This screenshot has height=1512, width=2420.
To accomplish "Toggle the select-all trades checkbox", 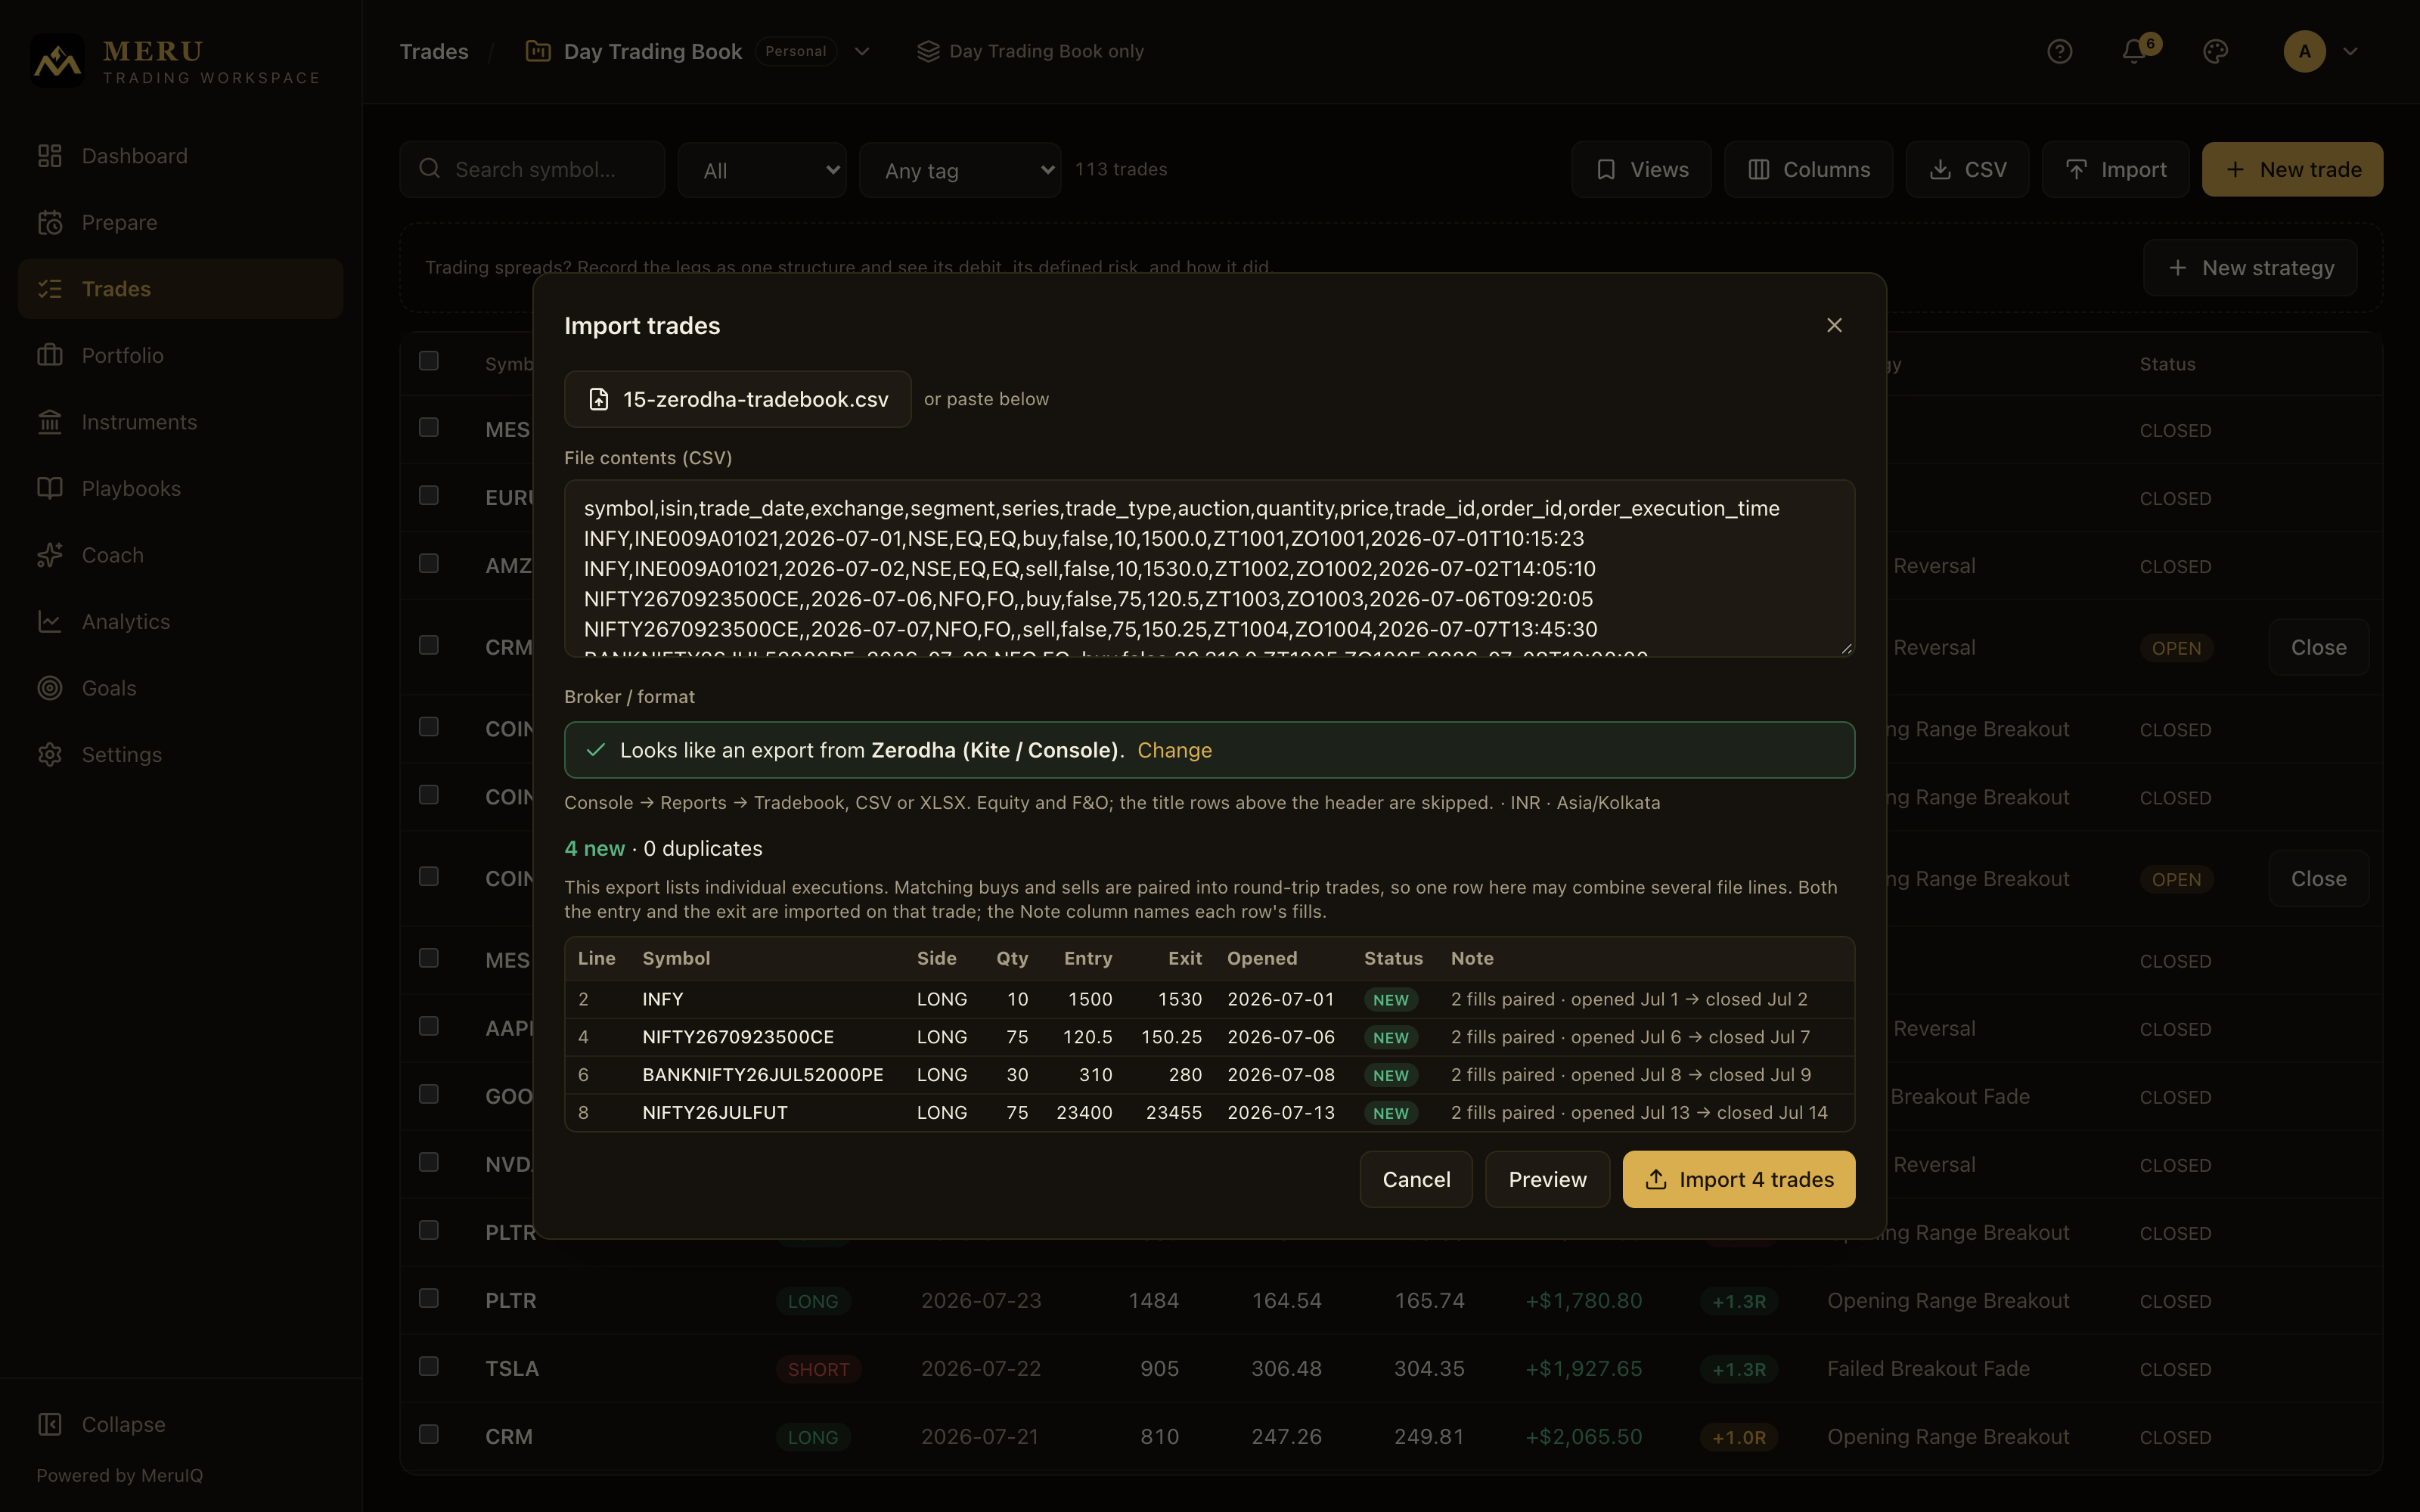I will coord(429,360).
